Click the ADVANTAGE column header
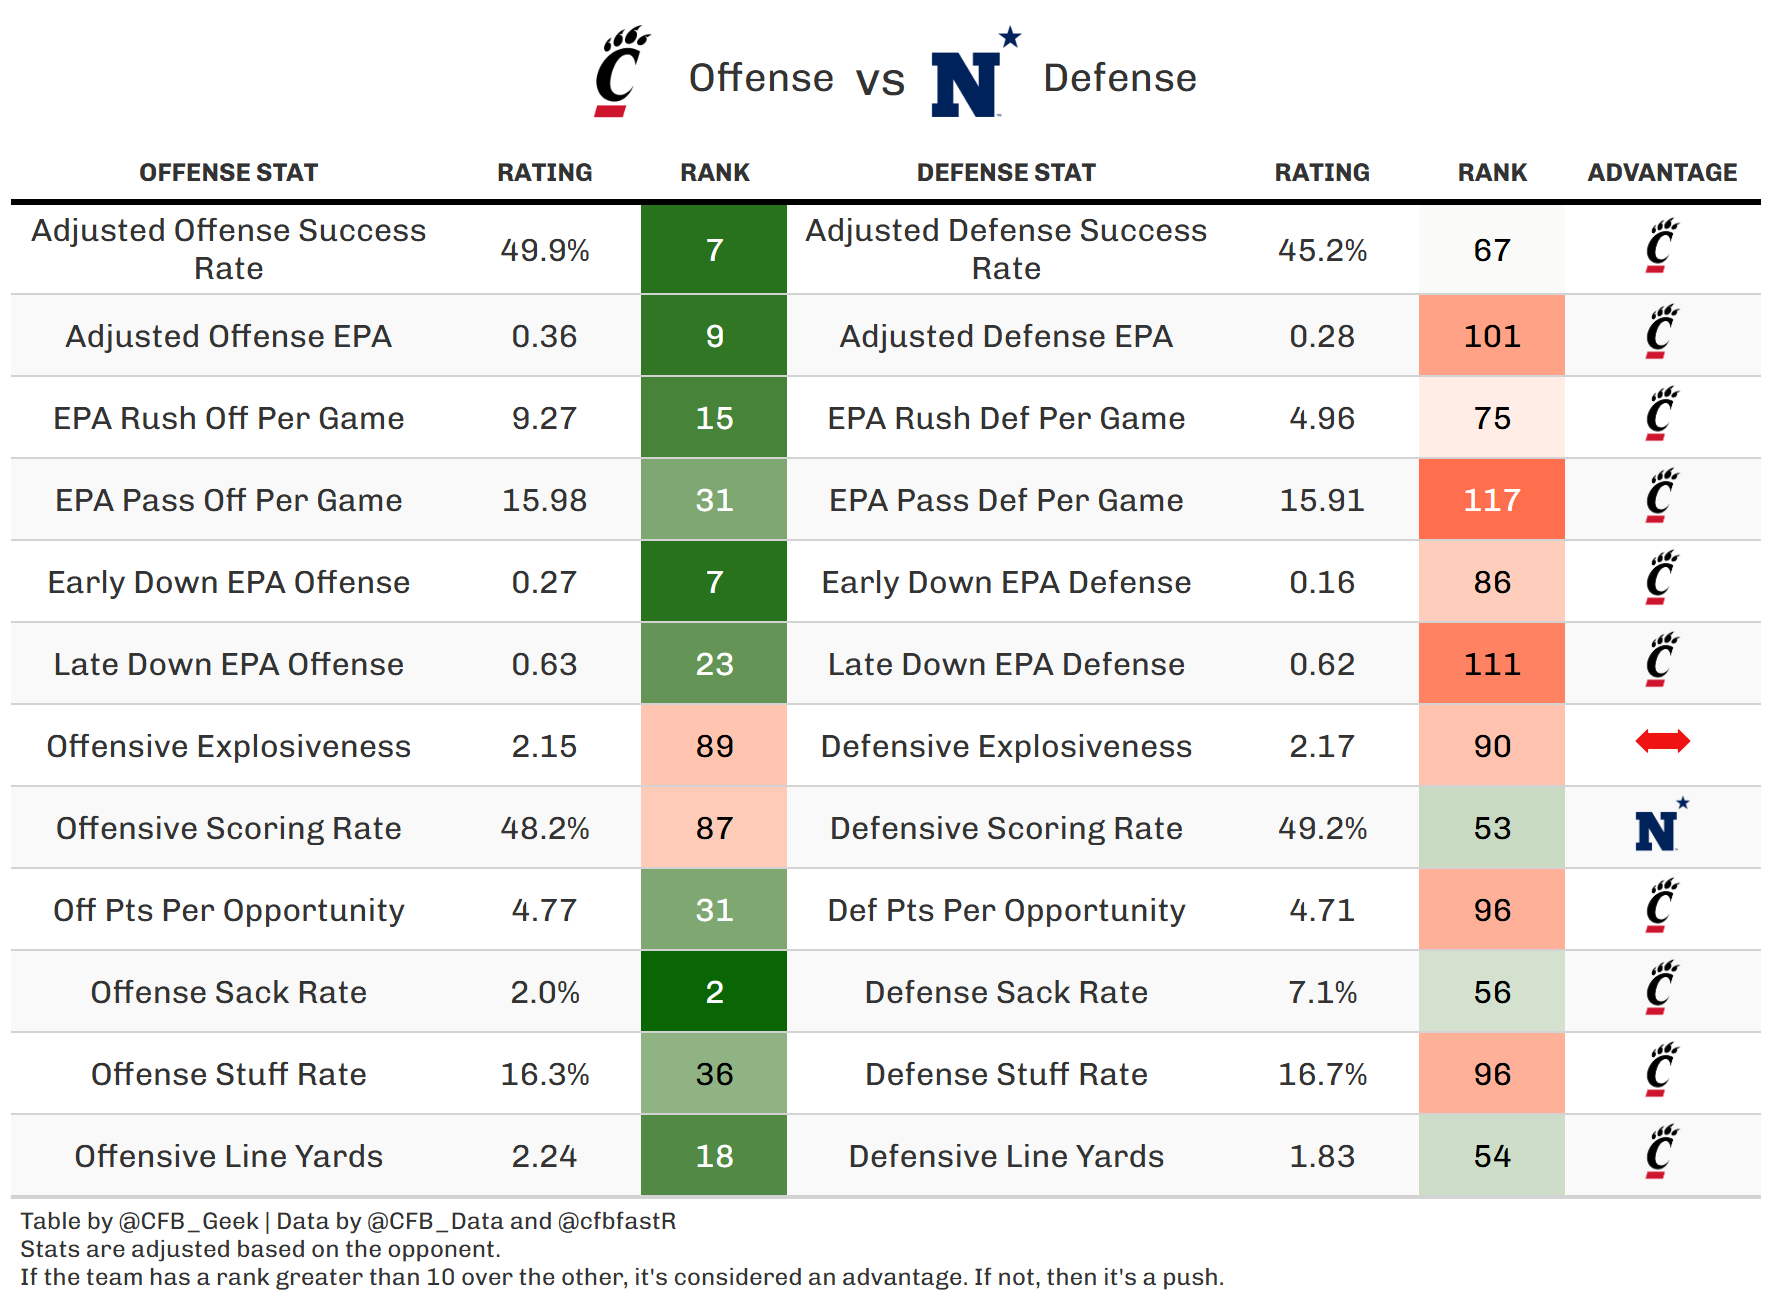 (1662, 173)
